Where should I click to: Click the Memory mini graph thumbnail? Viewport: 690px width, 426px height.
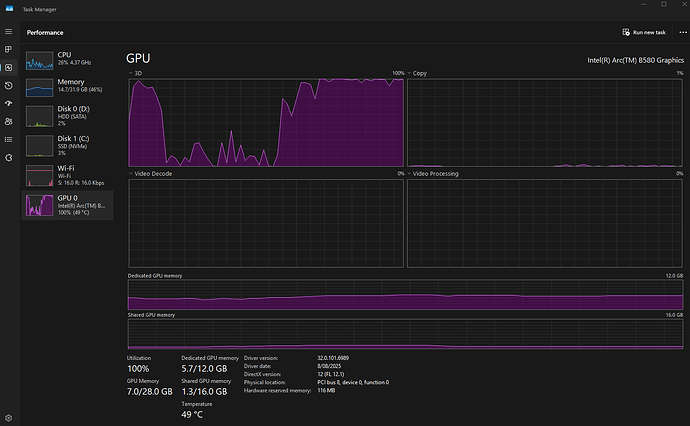40,88
